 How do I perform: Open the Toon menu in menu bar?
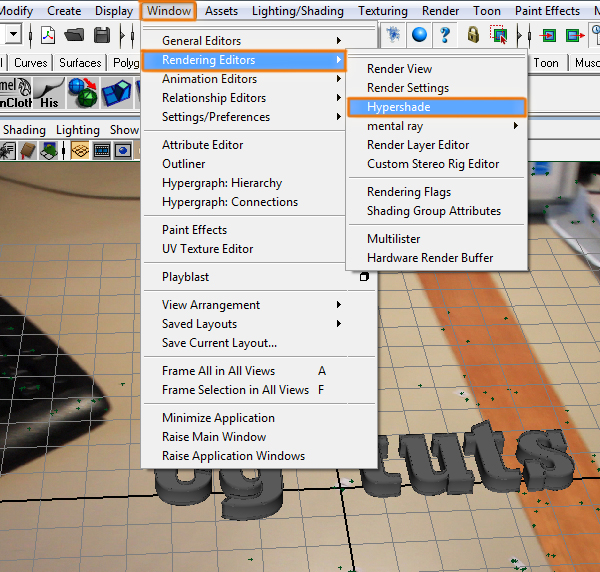(487, 11)
